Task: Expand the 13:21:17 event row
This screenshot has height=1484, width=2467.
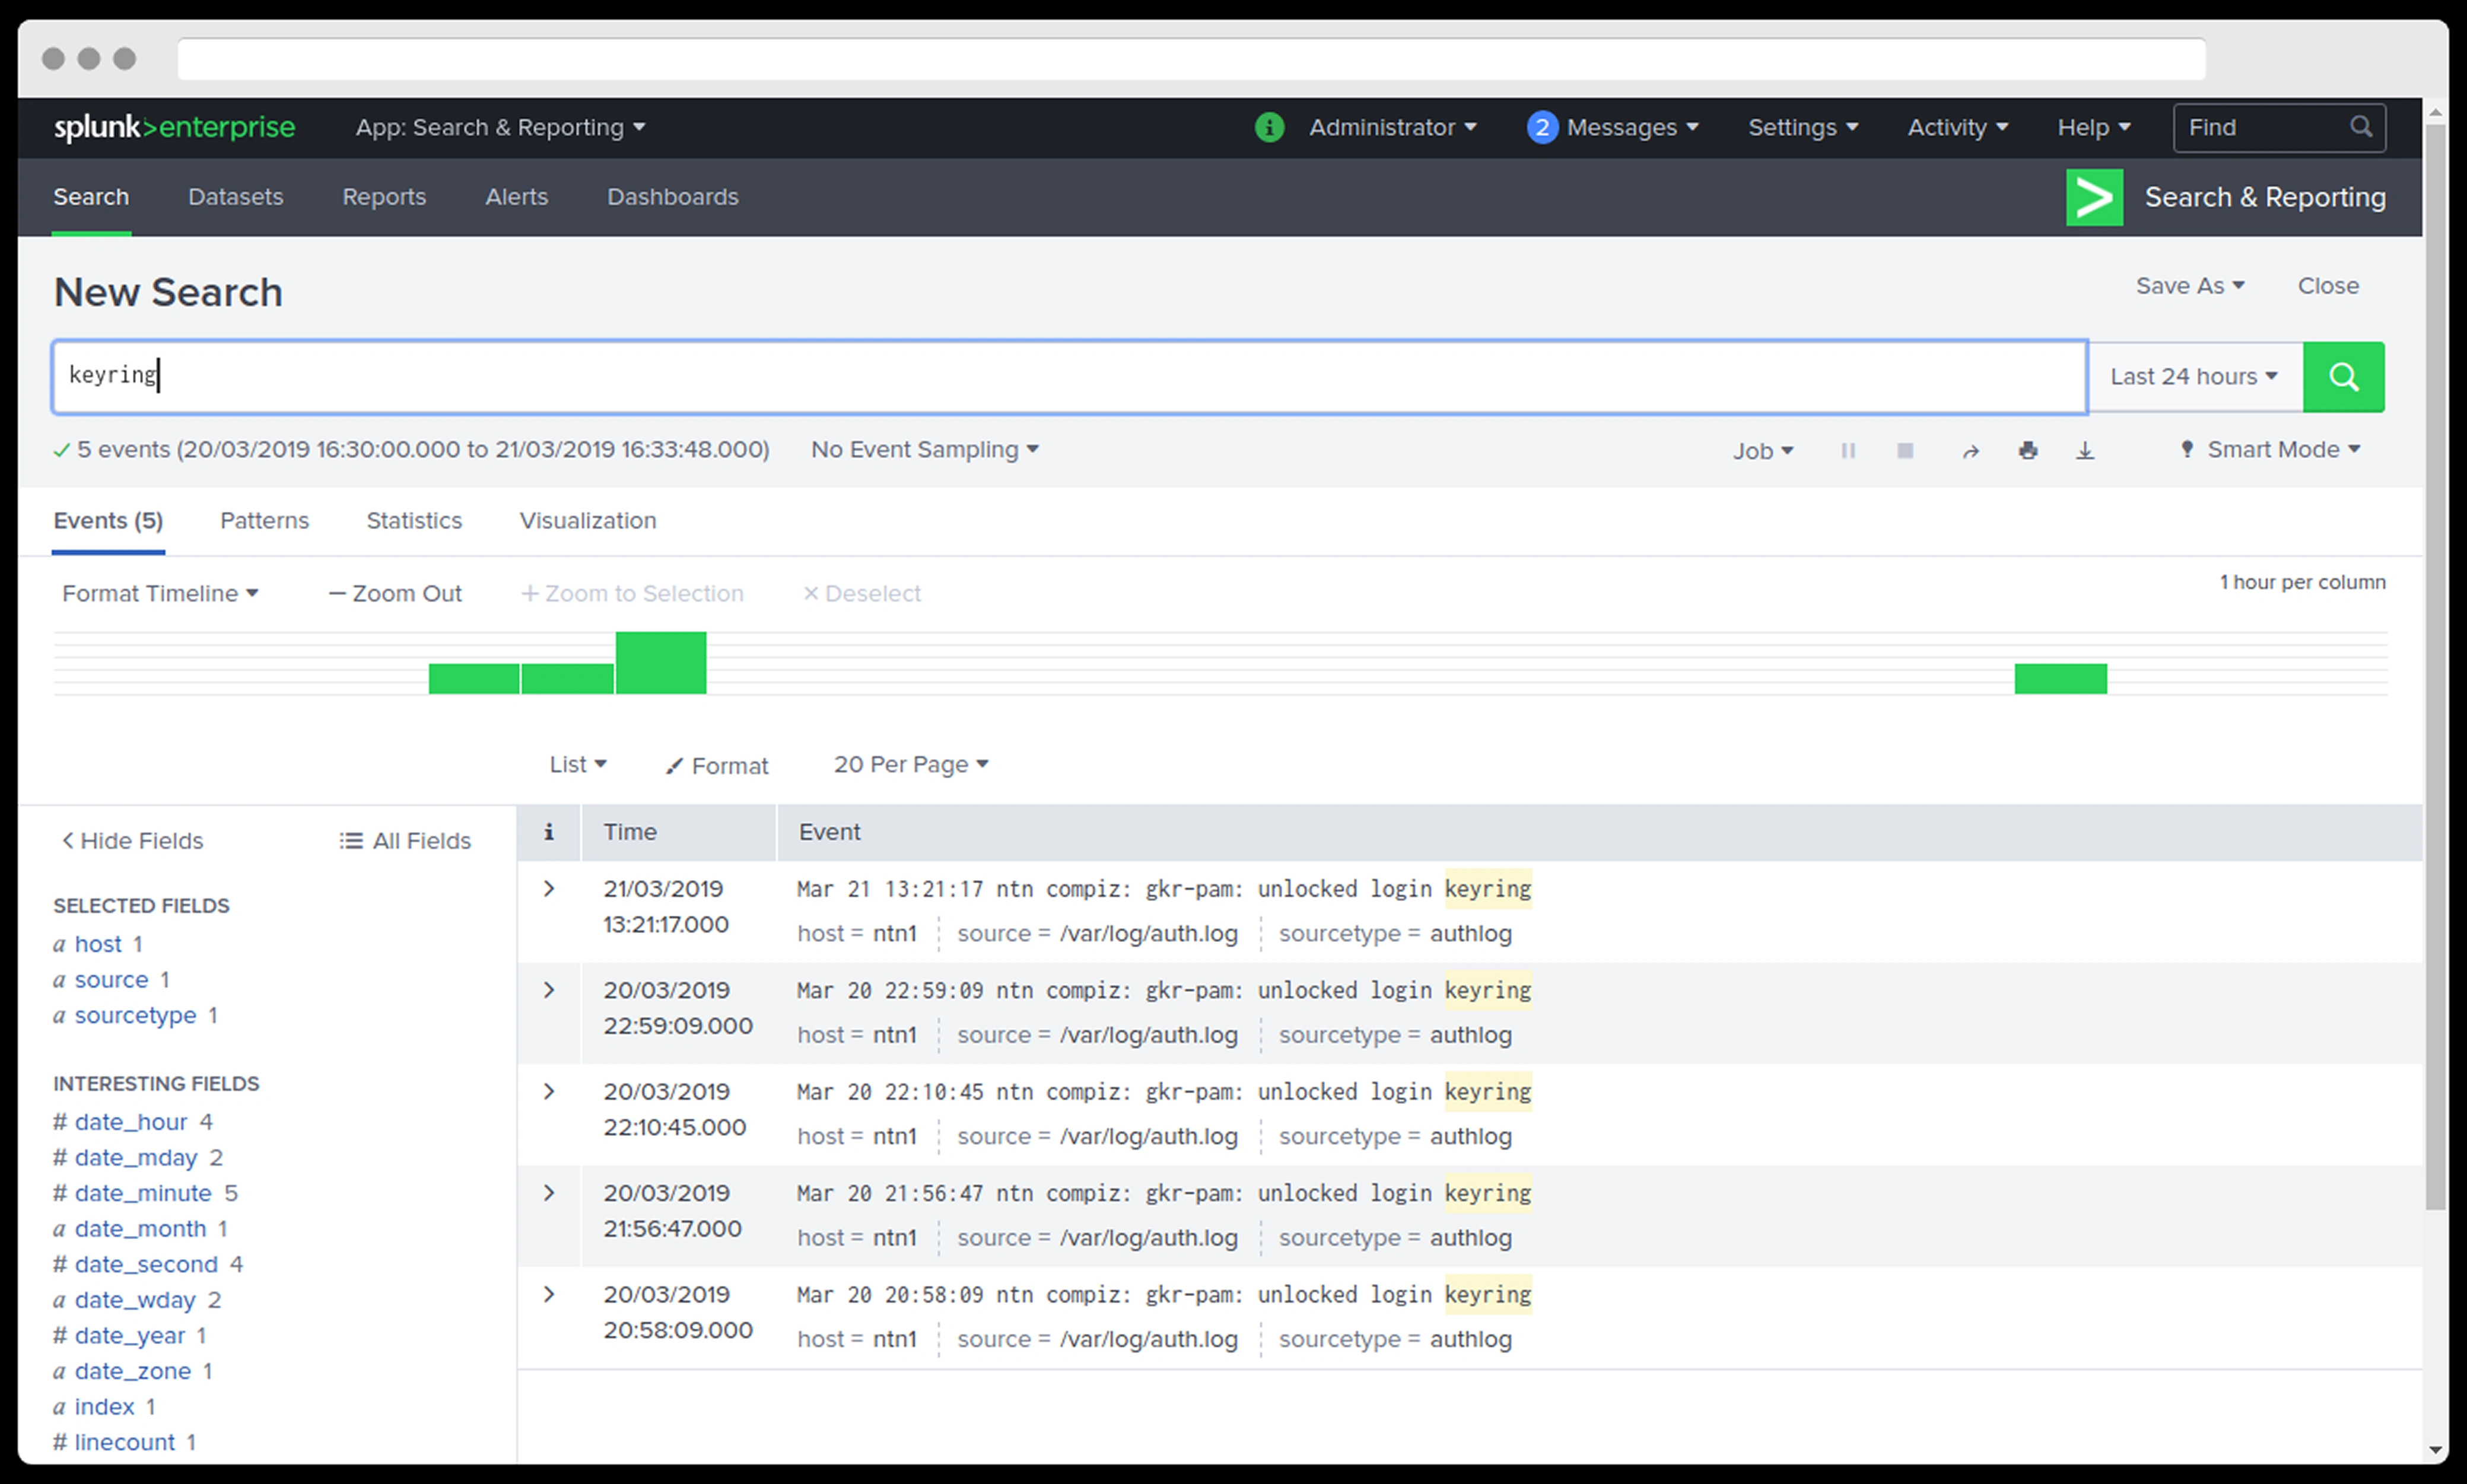Action: [549, 889]
